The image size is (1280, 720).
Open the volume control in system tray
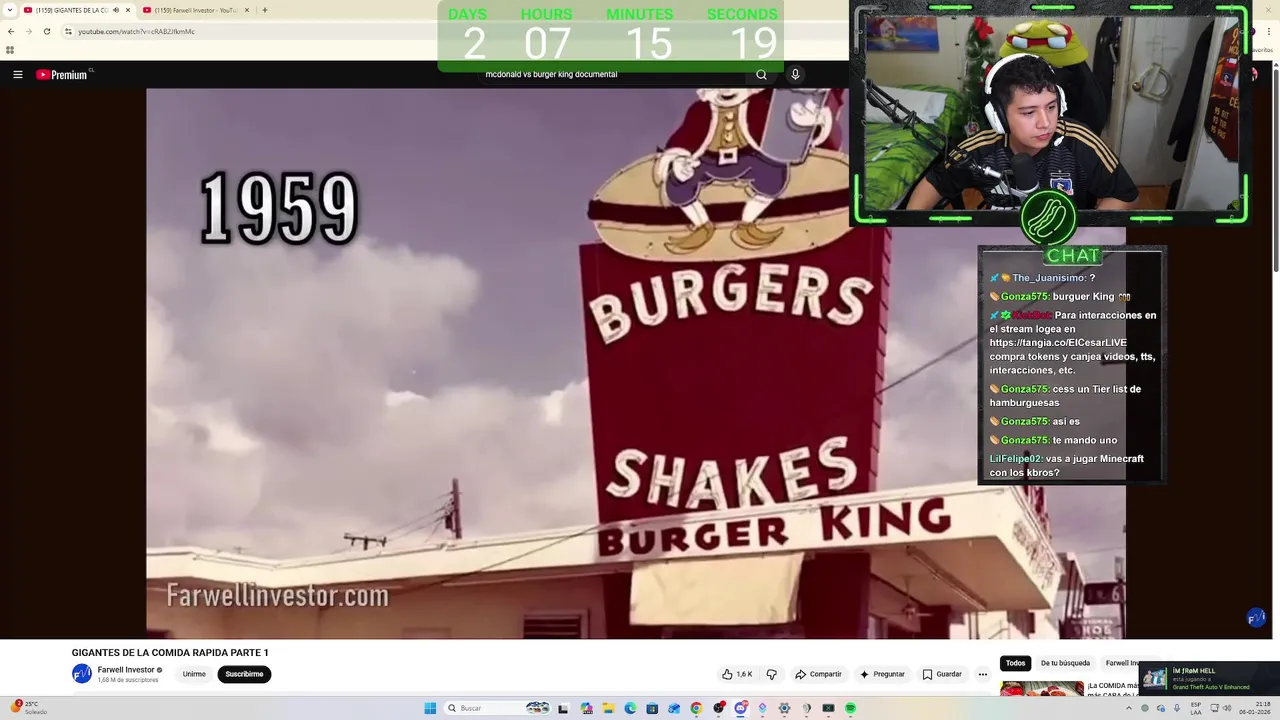[1227, 708]
